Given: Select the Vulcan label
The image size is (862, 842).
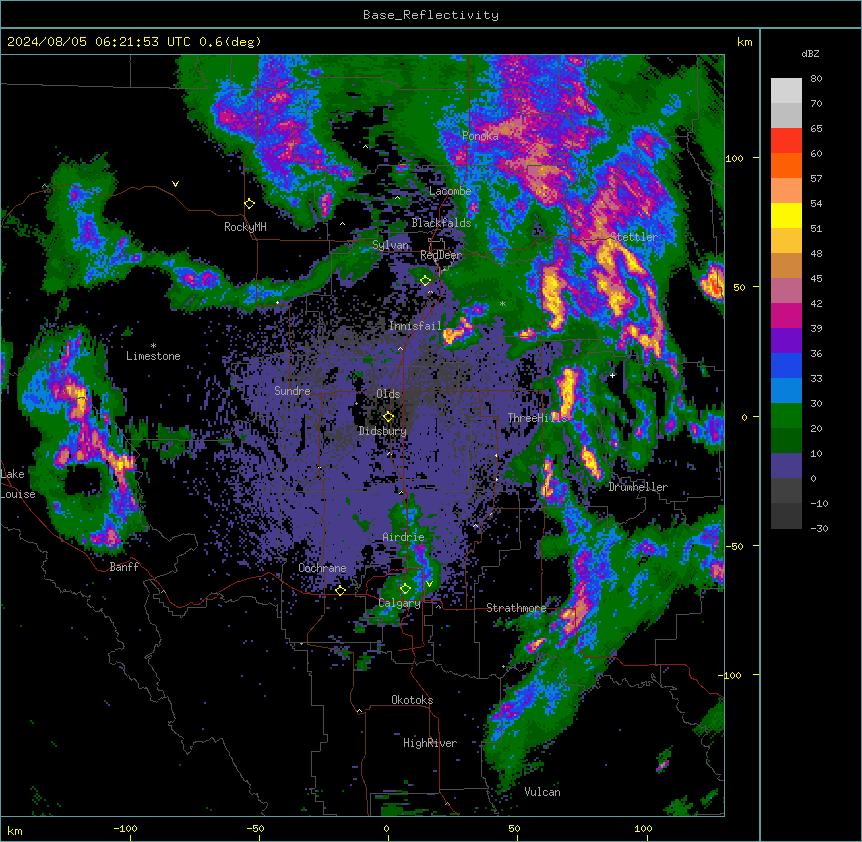Looking at the screenshot, I should (x=543, y=792).
